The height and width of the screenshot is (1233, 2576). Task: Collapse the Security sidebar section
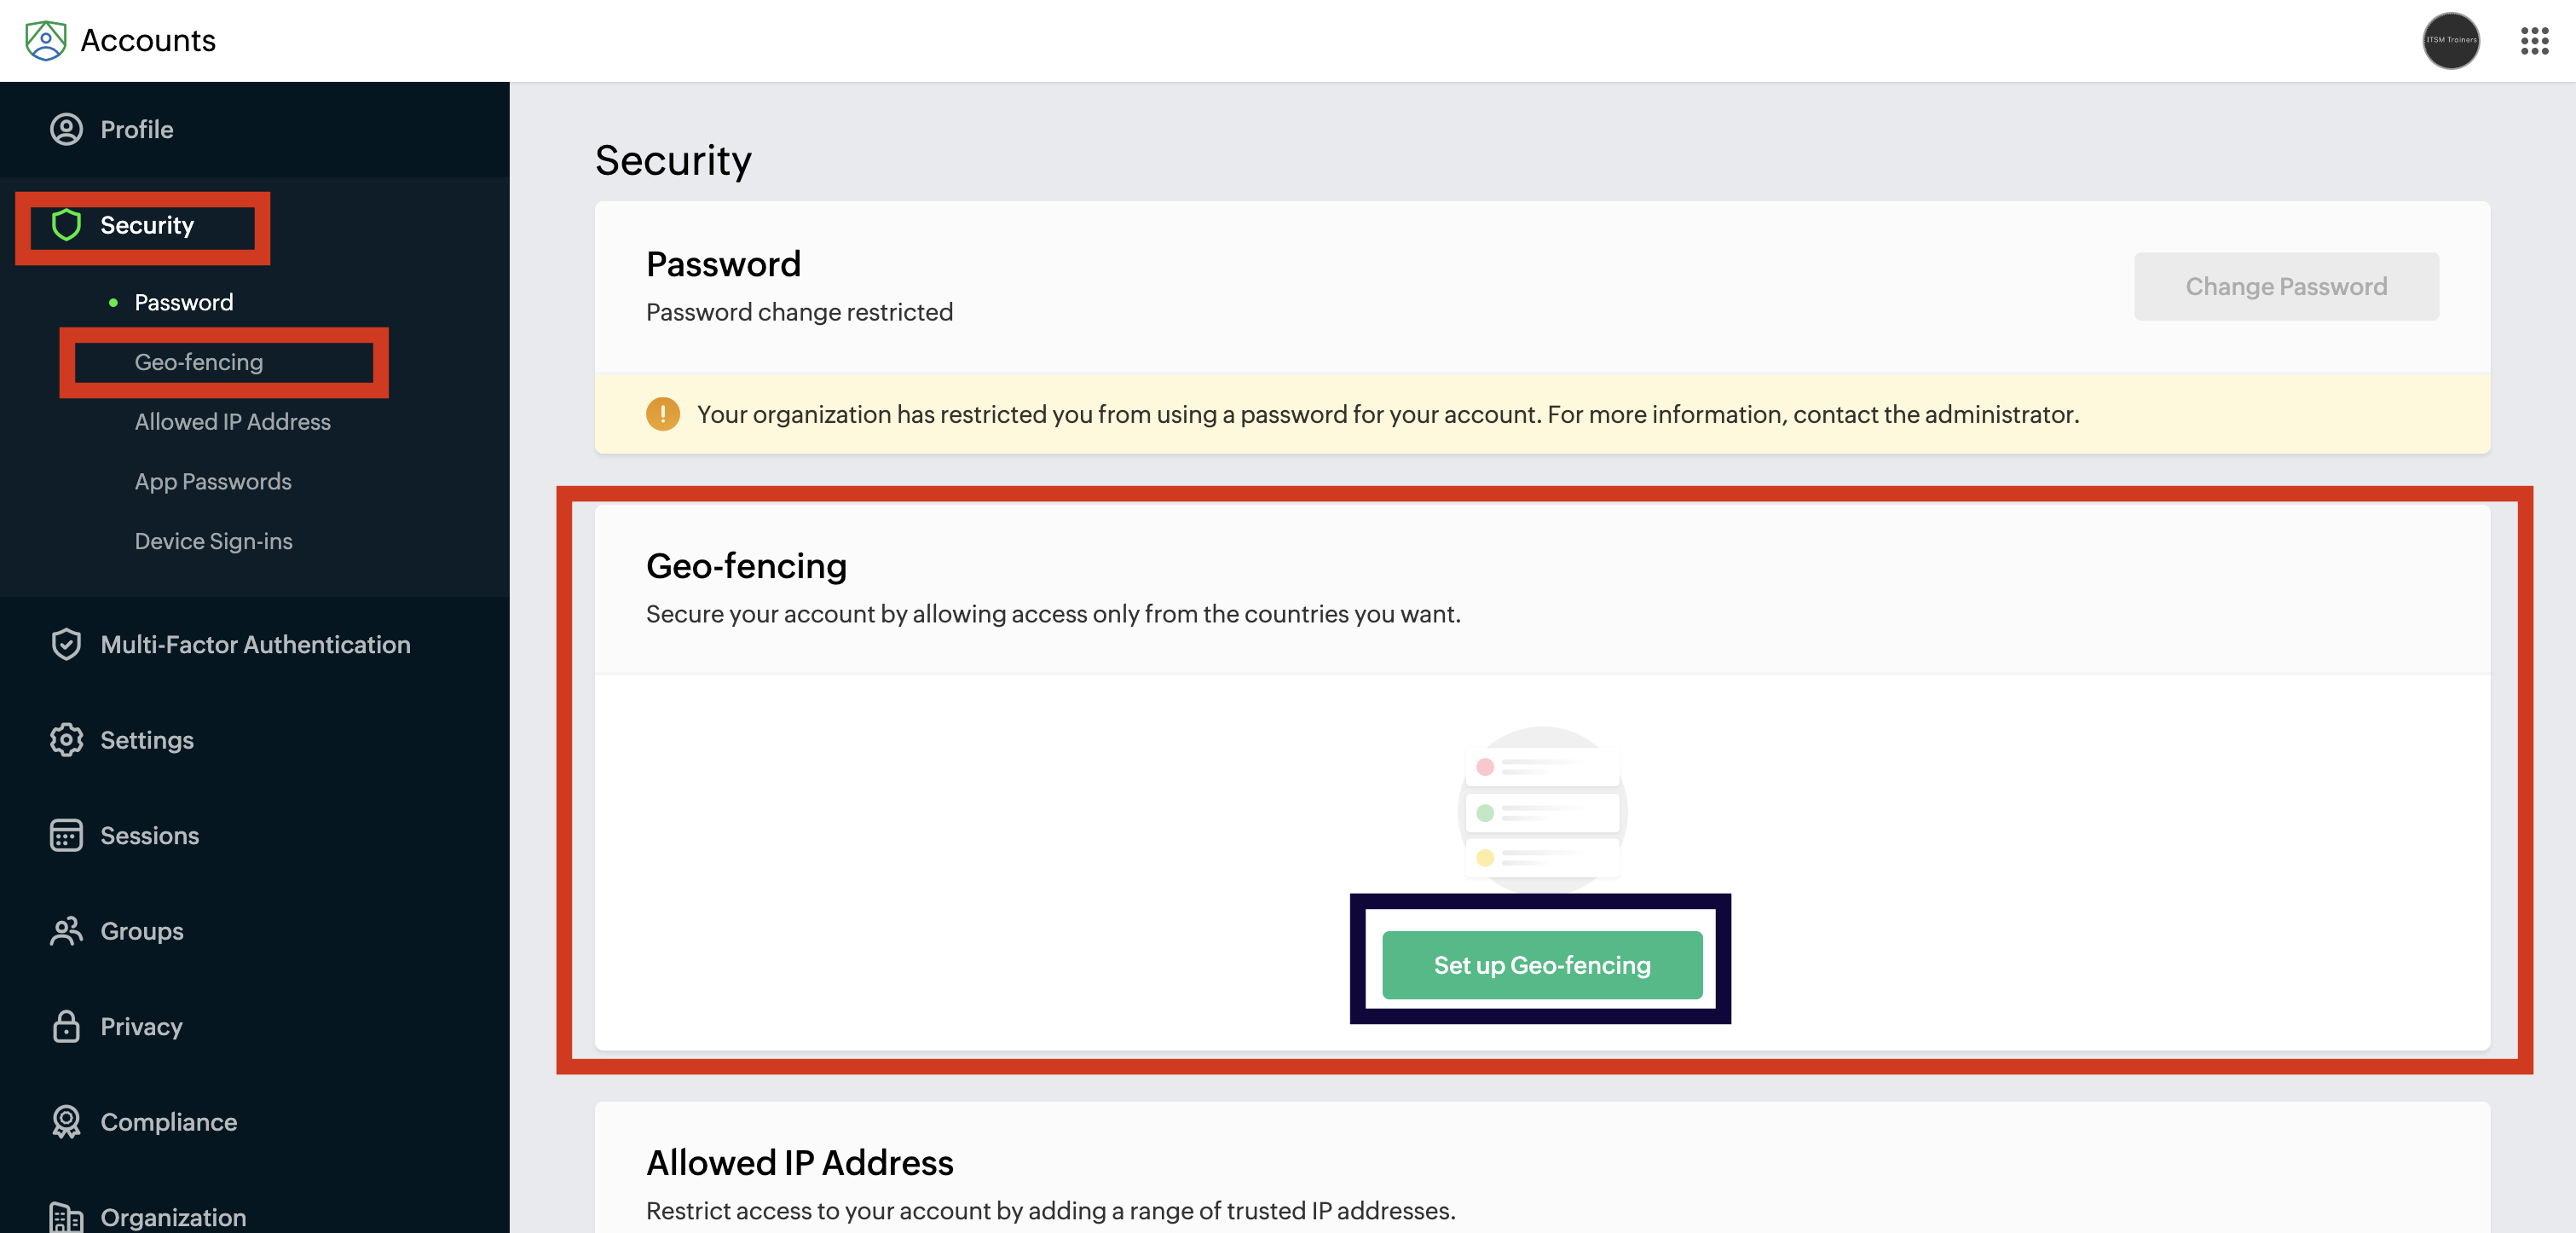[x=146, y=226]
